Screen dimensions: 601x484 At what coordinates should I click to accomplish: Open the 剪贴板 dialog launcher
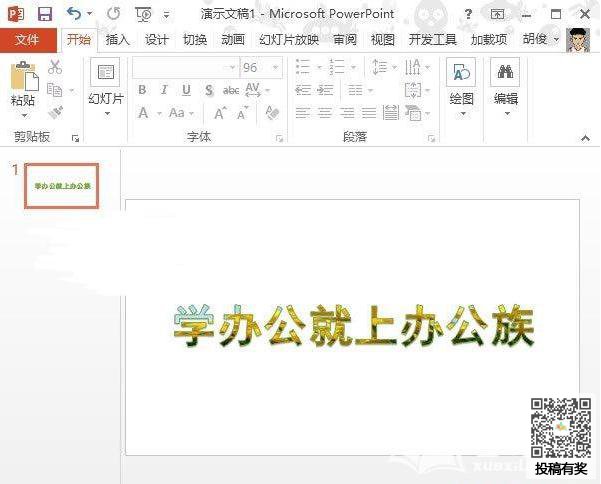76,138
